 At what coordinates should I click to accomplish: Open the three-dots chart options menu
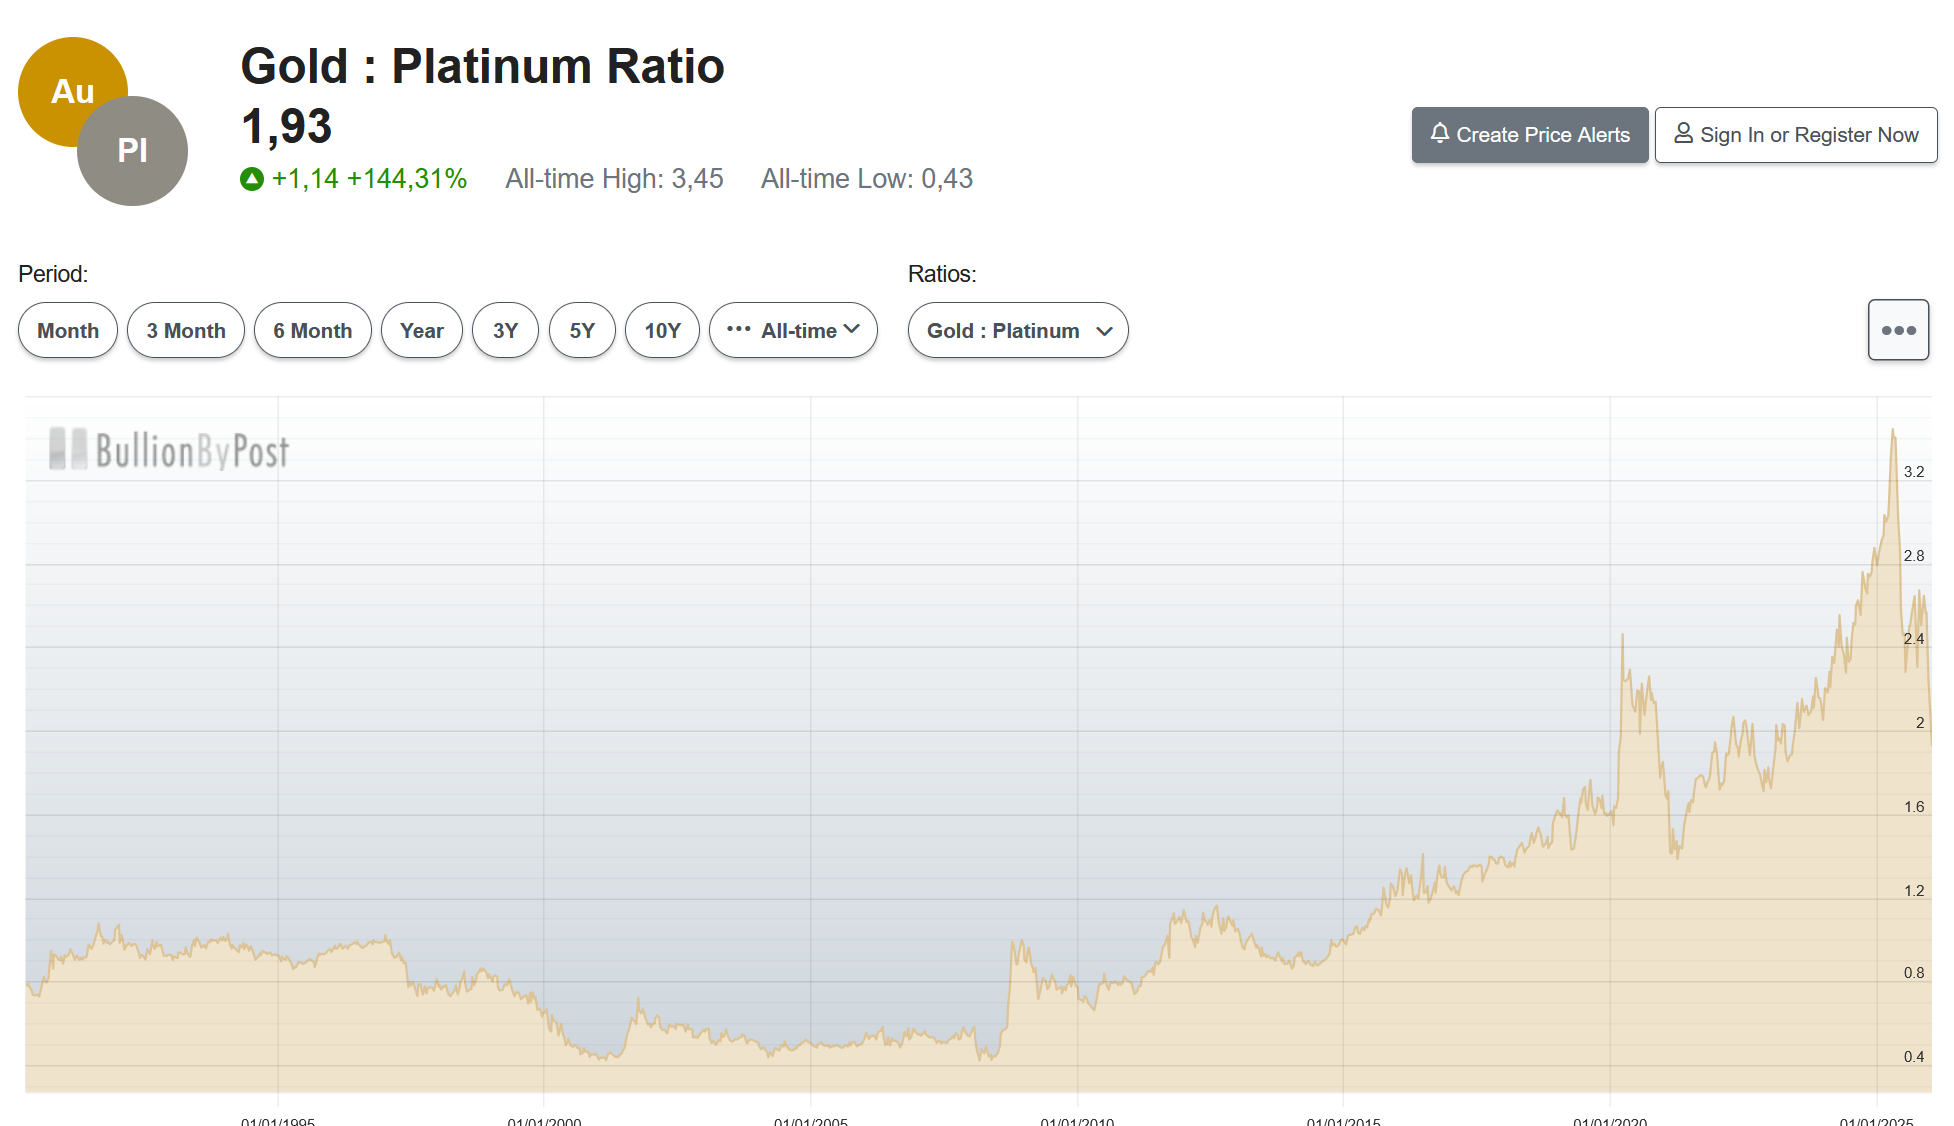pyautogui.click(x=1897, y=330)
